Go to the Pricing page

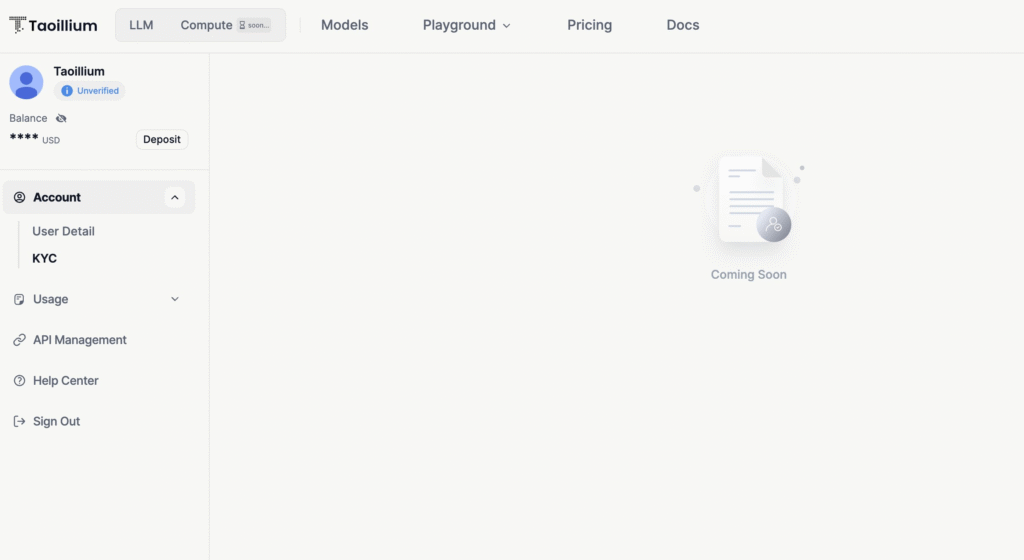click(589, 25)
